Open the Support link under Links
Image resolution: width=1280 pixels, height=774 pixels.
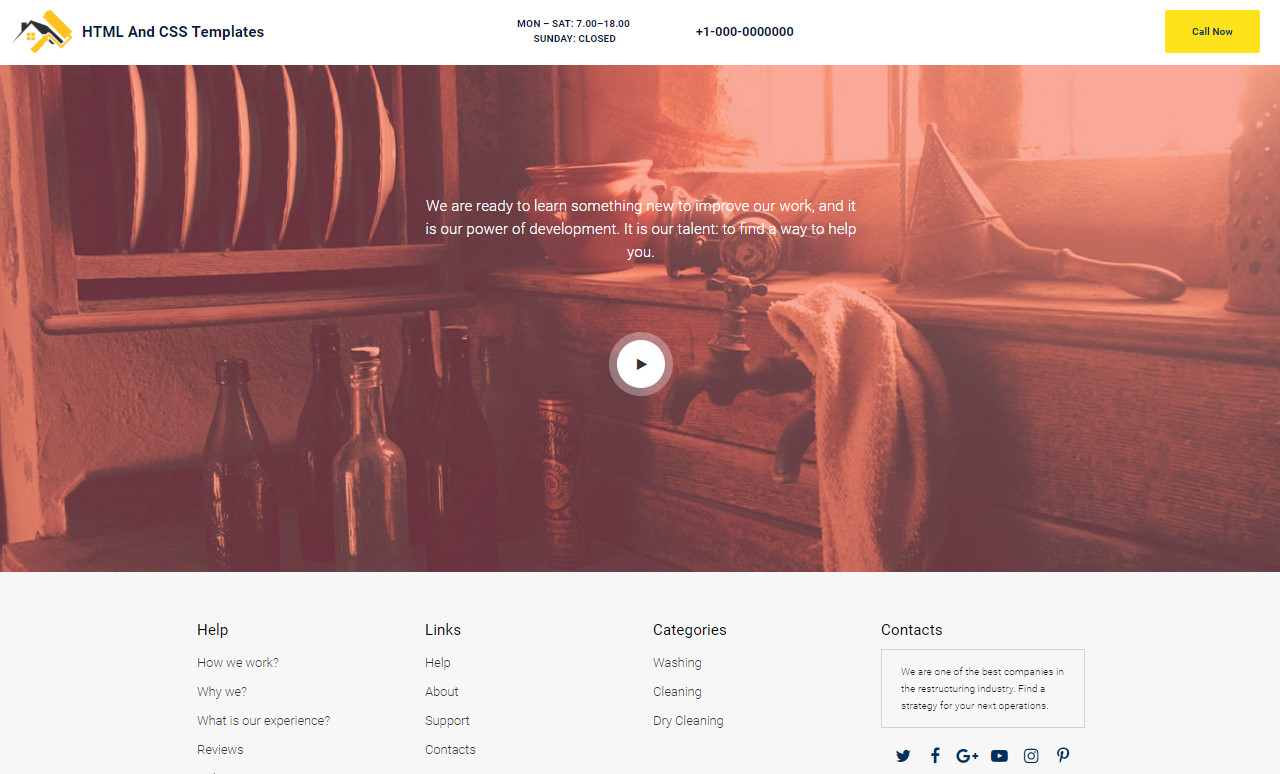pos(447,721)
